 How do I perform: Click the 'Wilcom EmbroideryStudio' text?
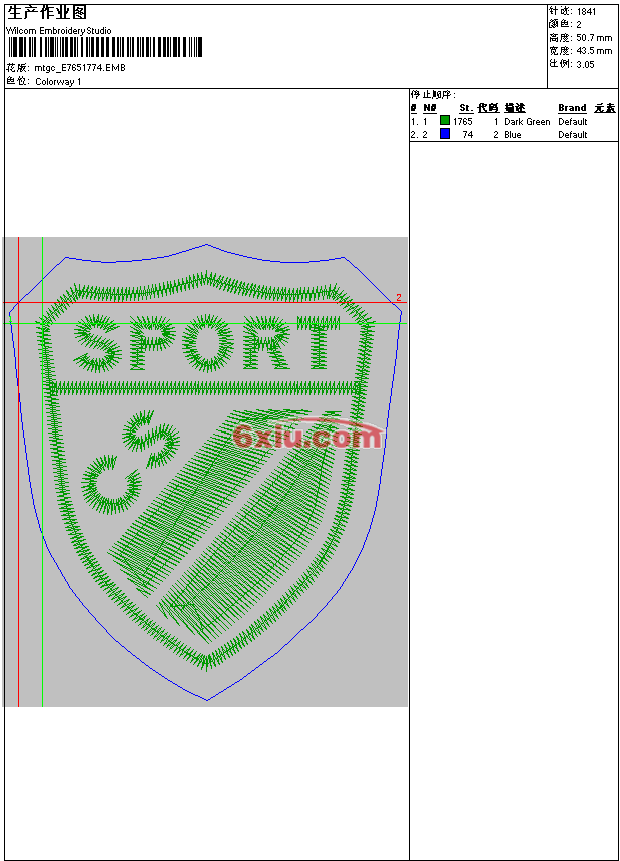[59, 31]
